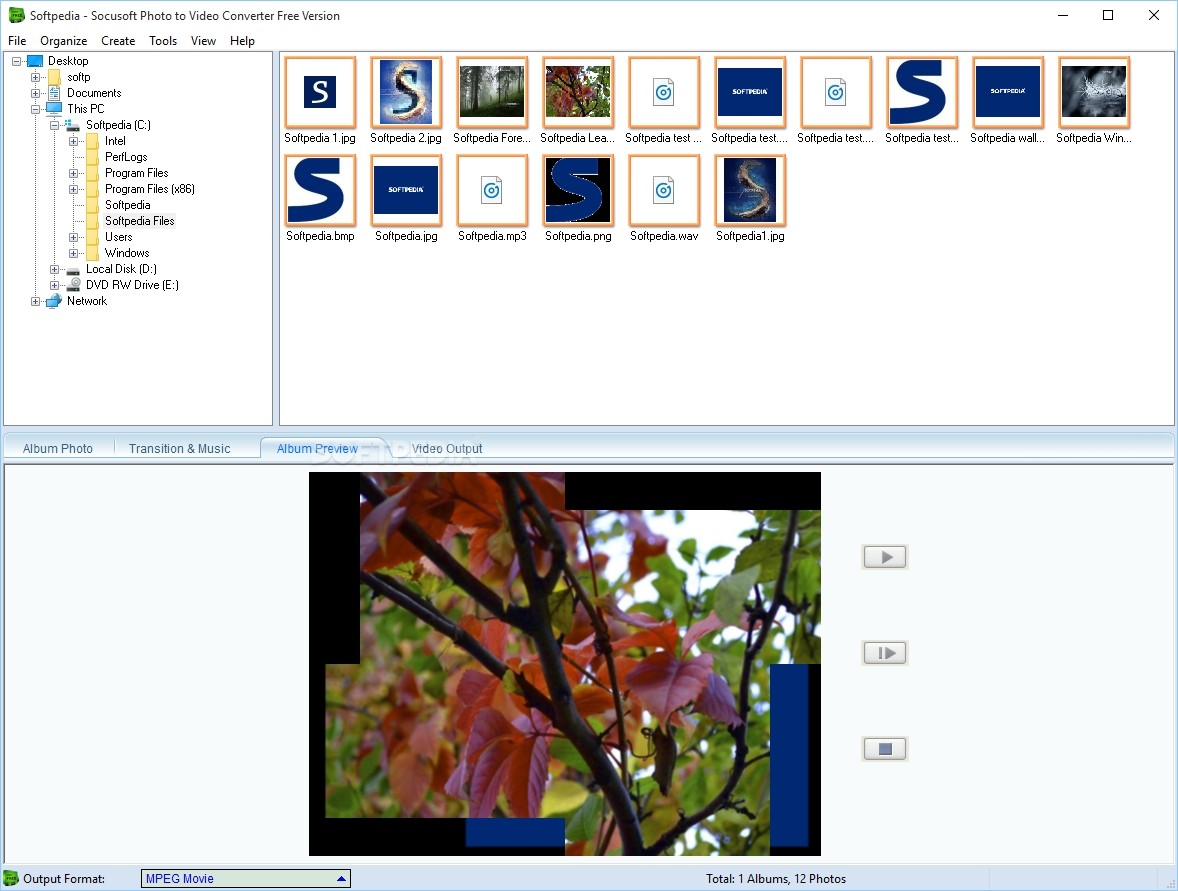Switch to the Album Photo tab
The height and width of the screenshot is (891, 1178).
coord(58,449)
